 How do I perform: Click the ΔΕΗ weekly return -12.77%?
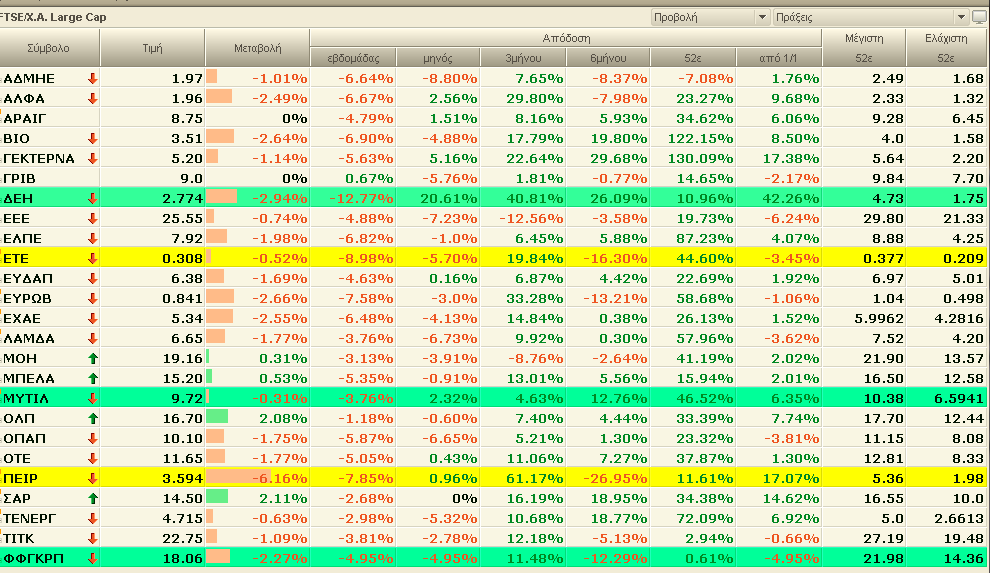(361, 199)
